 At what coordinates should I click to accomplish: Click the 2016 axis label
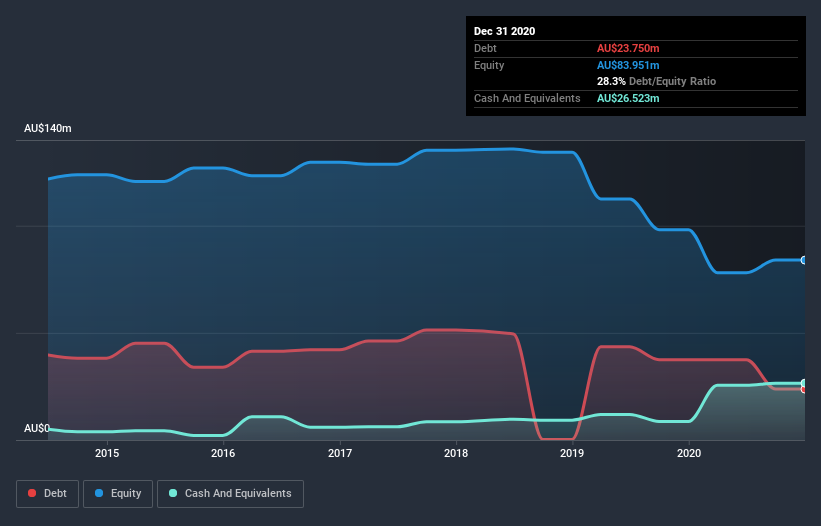pos(223,453)
